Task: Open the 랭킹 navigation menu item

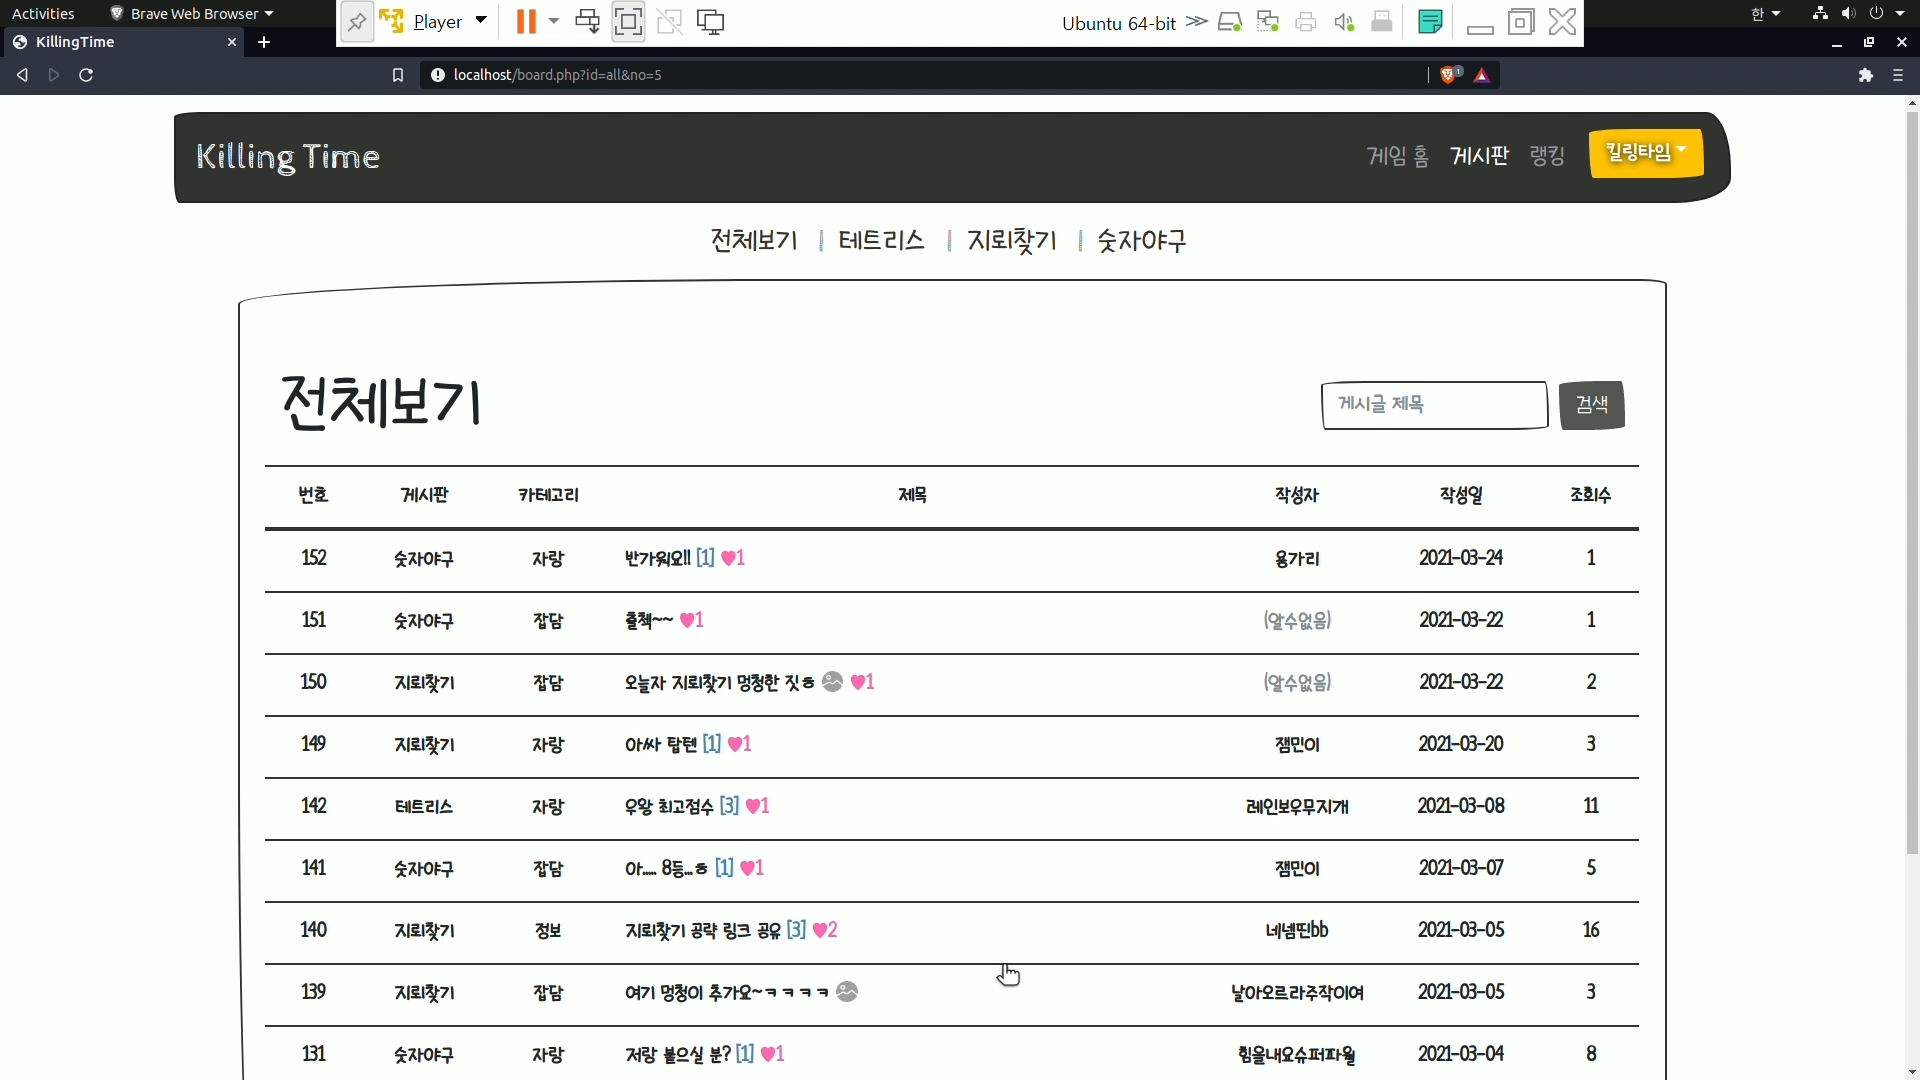Action: [x=1546, y=156]
